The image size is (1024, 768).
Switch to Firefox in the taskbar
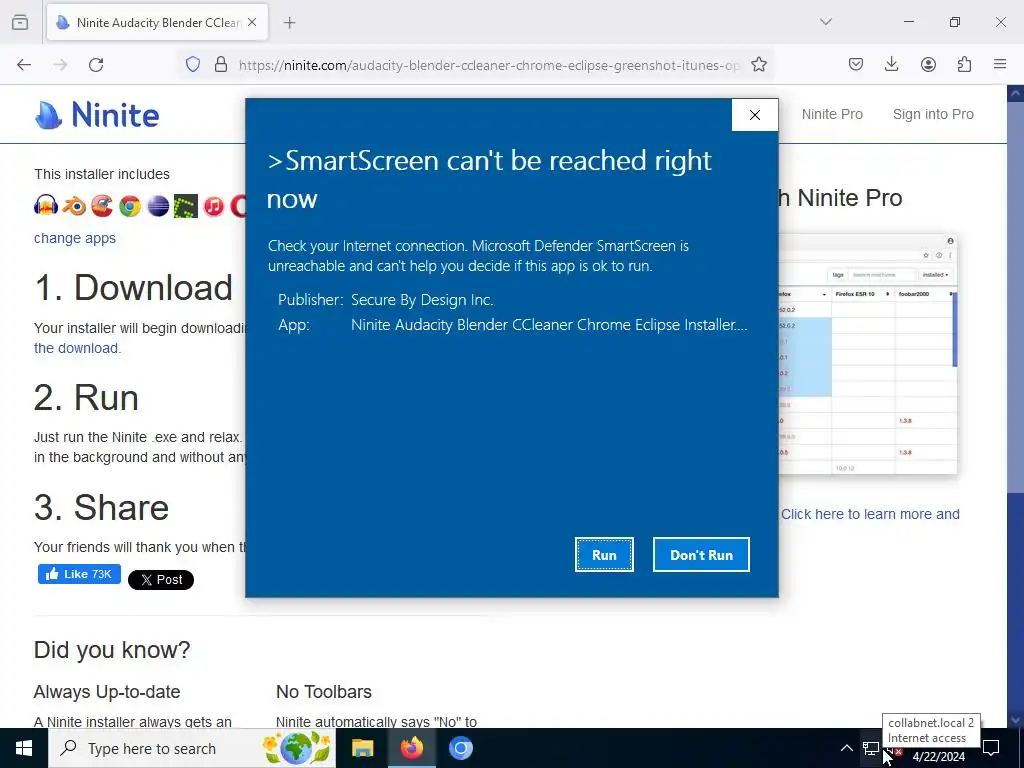(x=411, y=748)
